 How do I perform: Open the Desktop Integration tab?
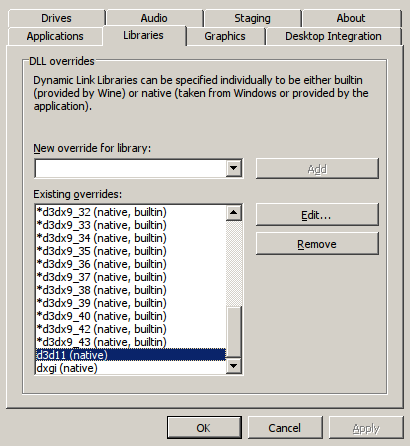coord(333,36)
